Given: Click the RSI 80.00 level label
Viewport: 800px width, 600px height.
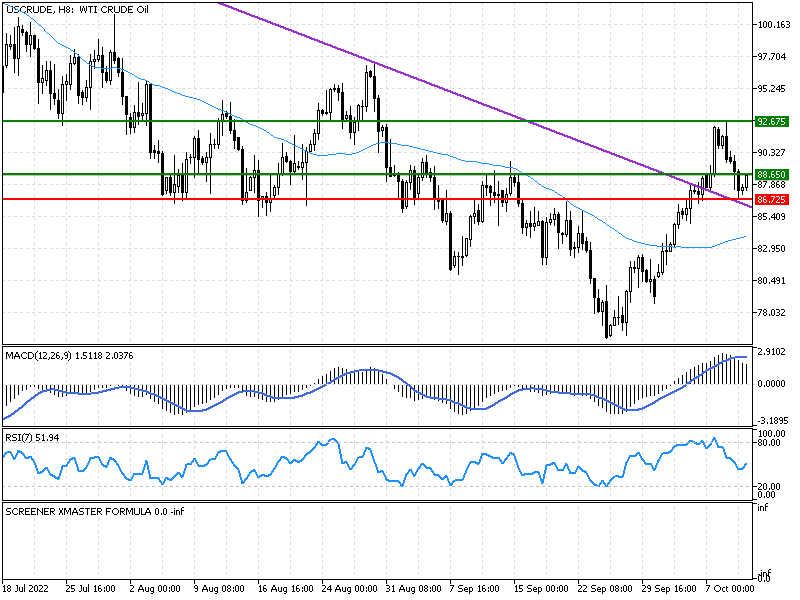Looking at the screenshot, I should point(769,442).
